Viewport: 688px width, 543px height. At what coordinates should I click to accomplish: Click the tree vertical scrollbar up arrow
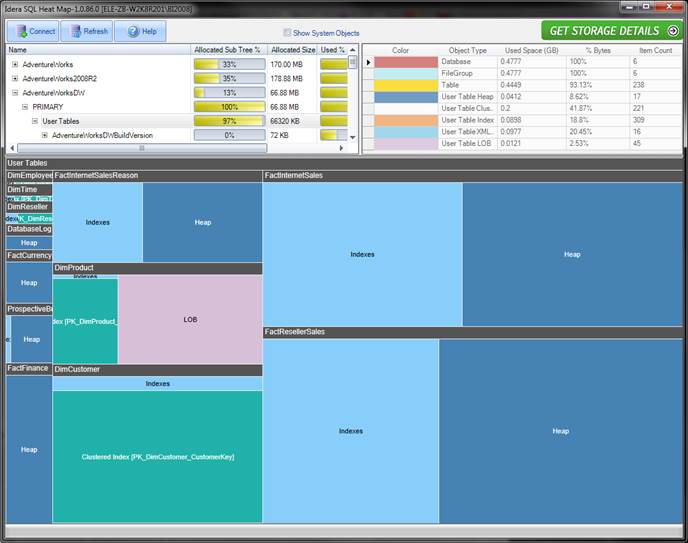[353, 50]
